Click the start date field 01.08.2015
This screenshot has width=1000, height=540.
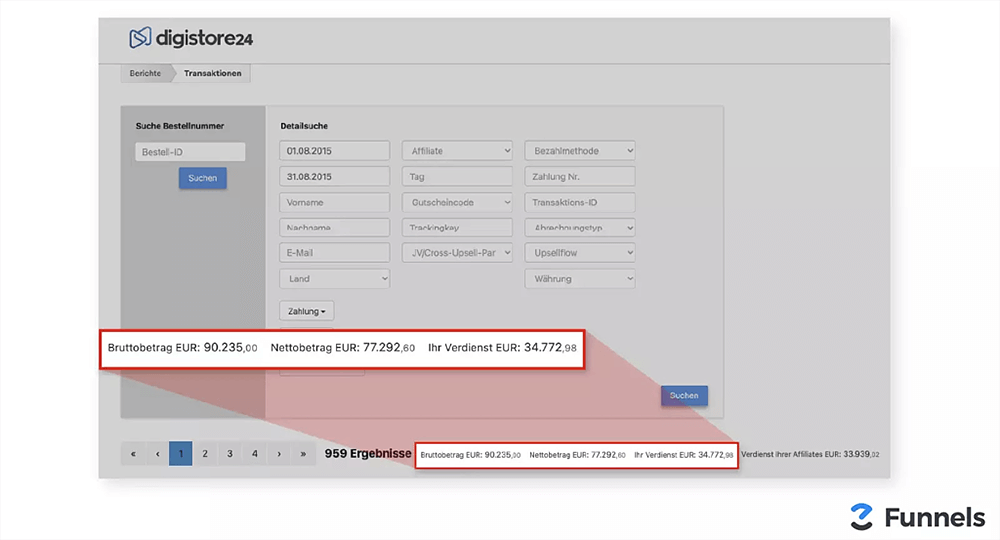(x=334, y=150)
